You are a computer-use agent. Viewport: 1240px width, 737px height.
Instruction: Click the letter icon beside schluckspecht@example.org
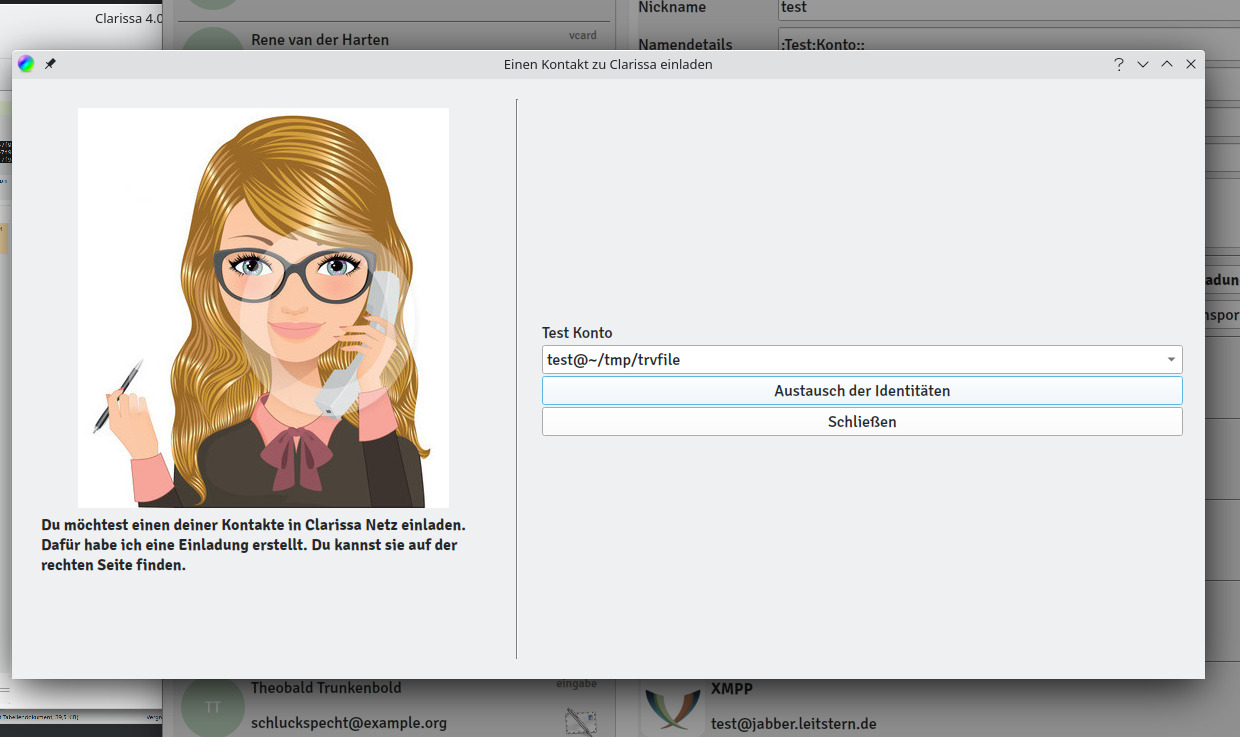click(580, 721)
